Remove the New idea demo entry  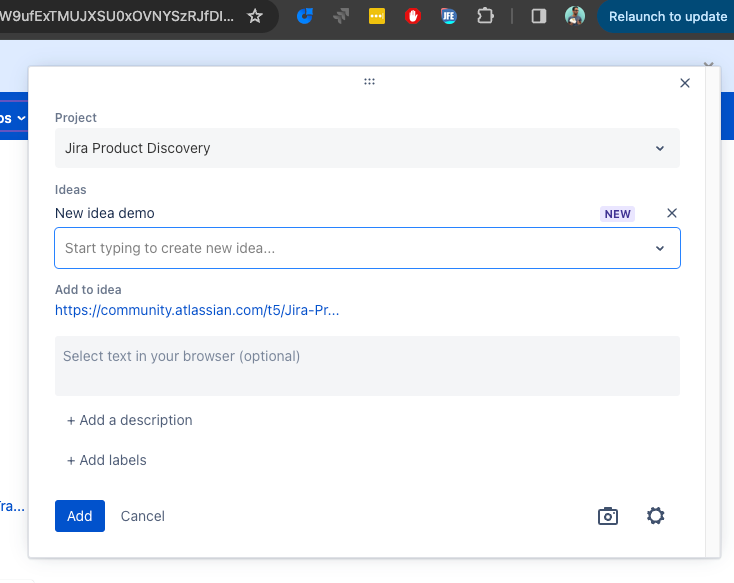[x=672, y=213]
